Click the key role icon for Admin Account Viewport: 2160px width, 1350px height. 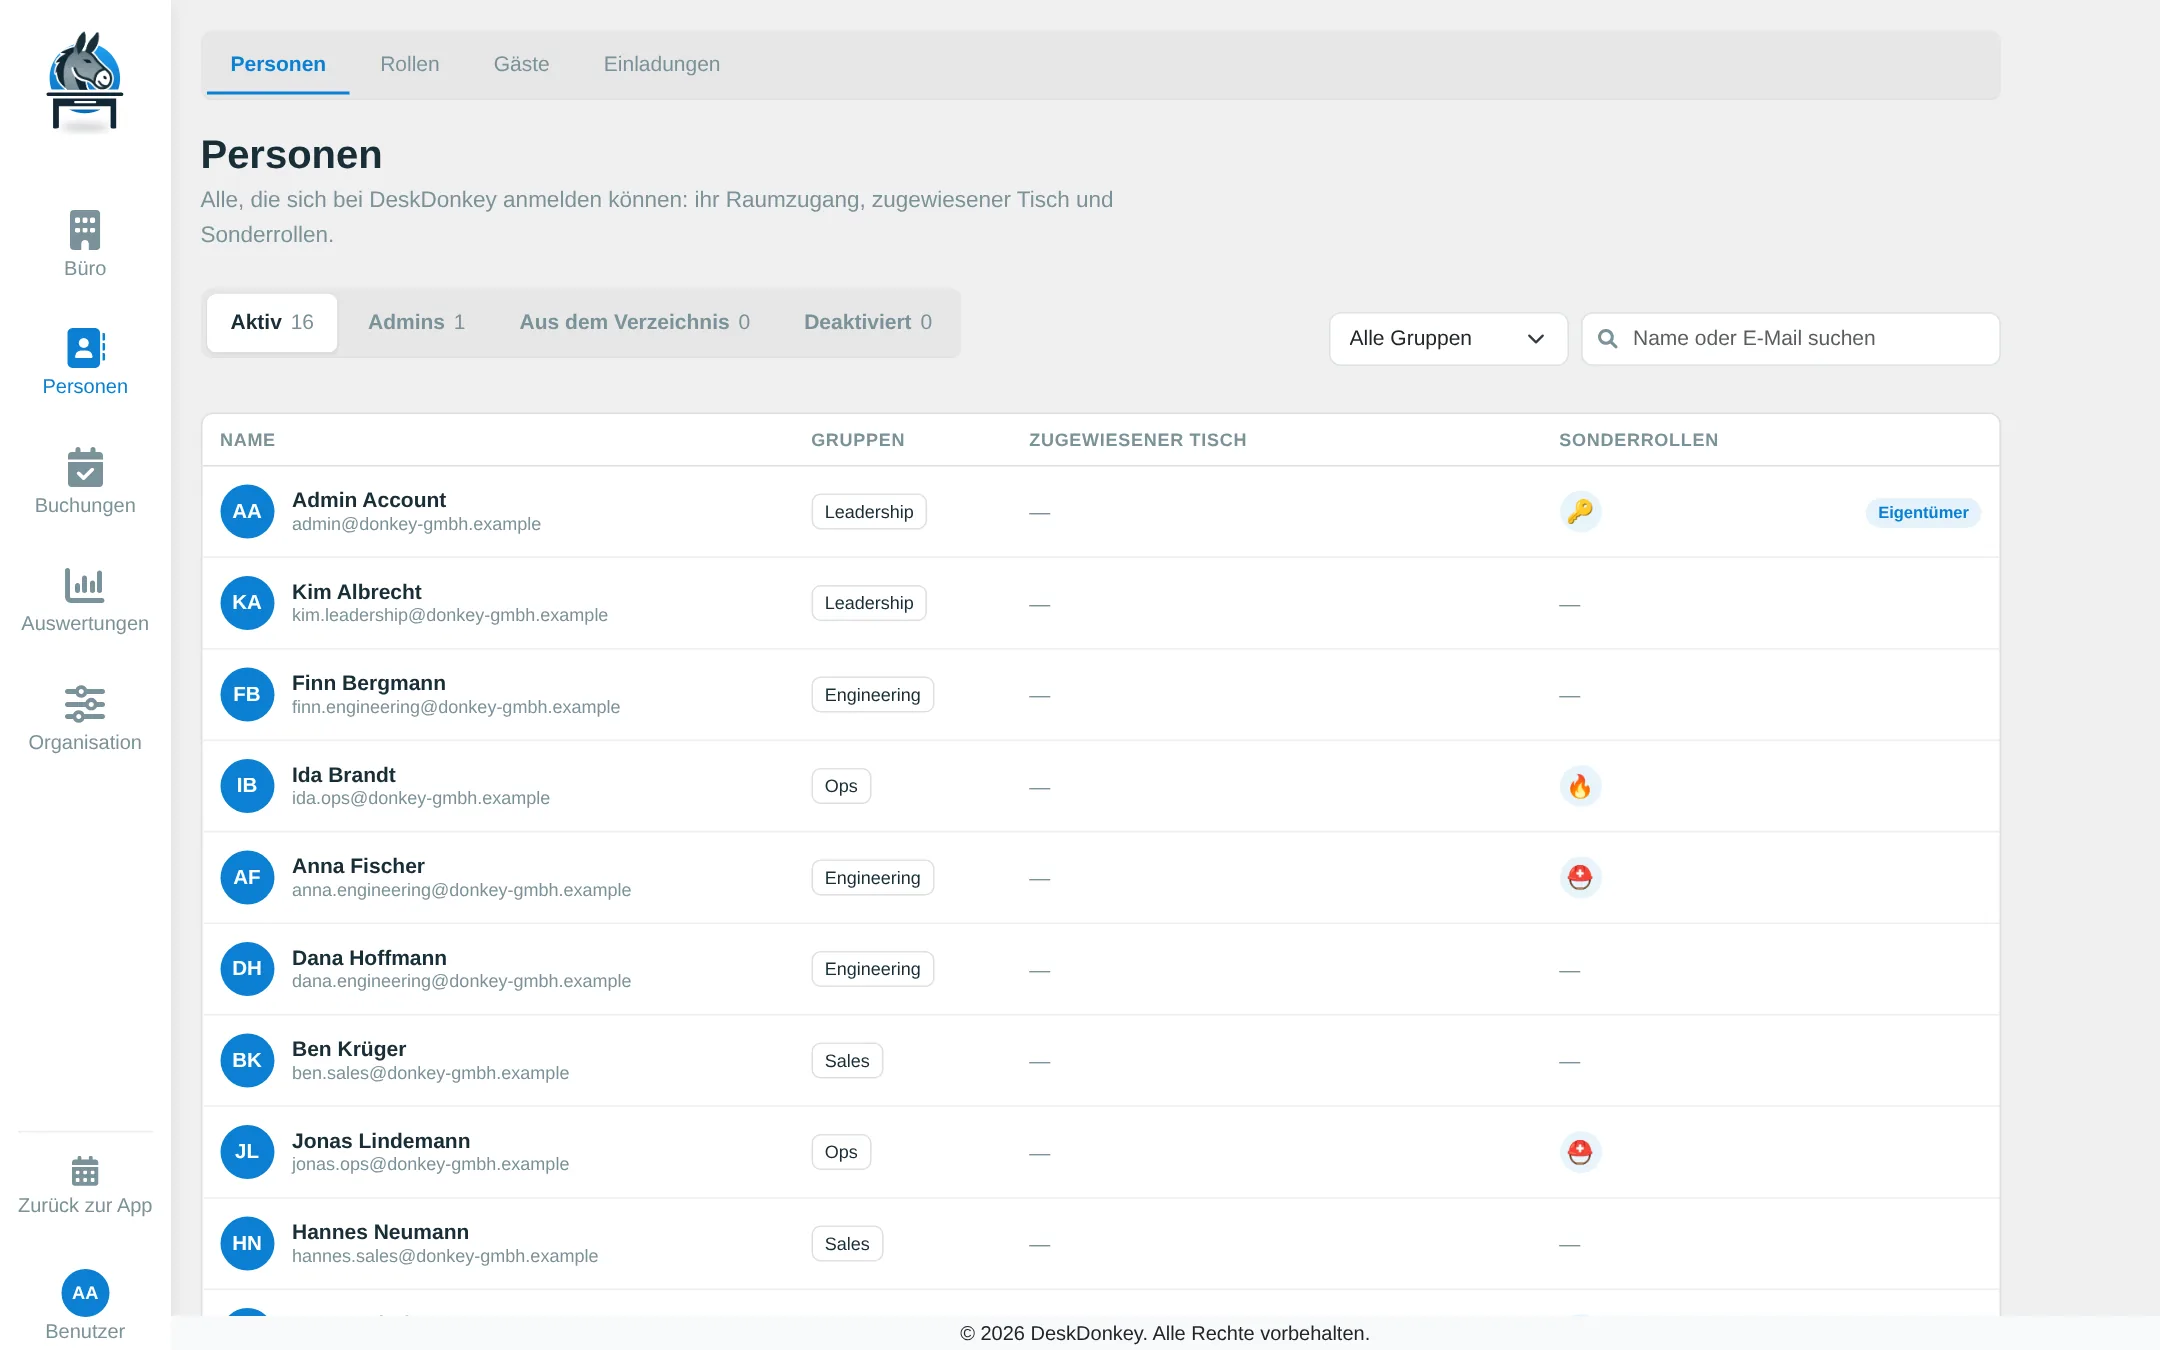[x=1580, y=511]
